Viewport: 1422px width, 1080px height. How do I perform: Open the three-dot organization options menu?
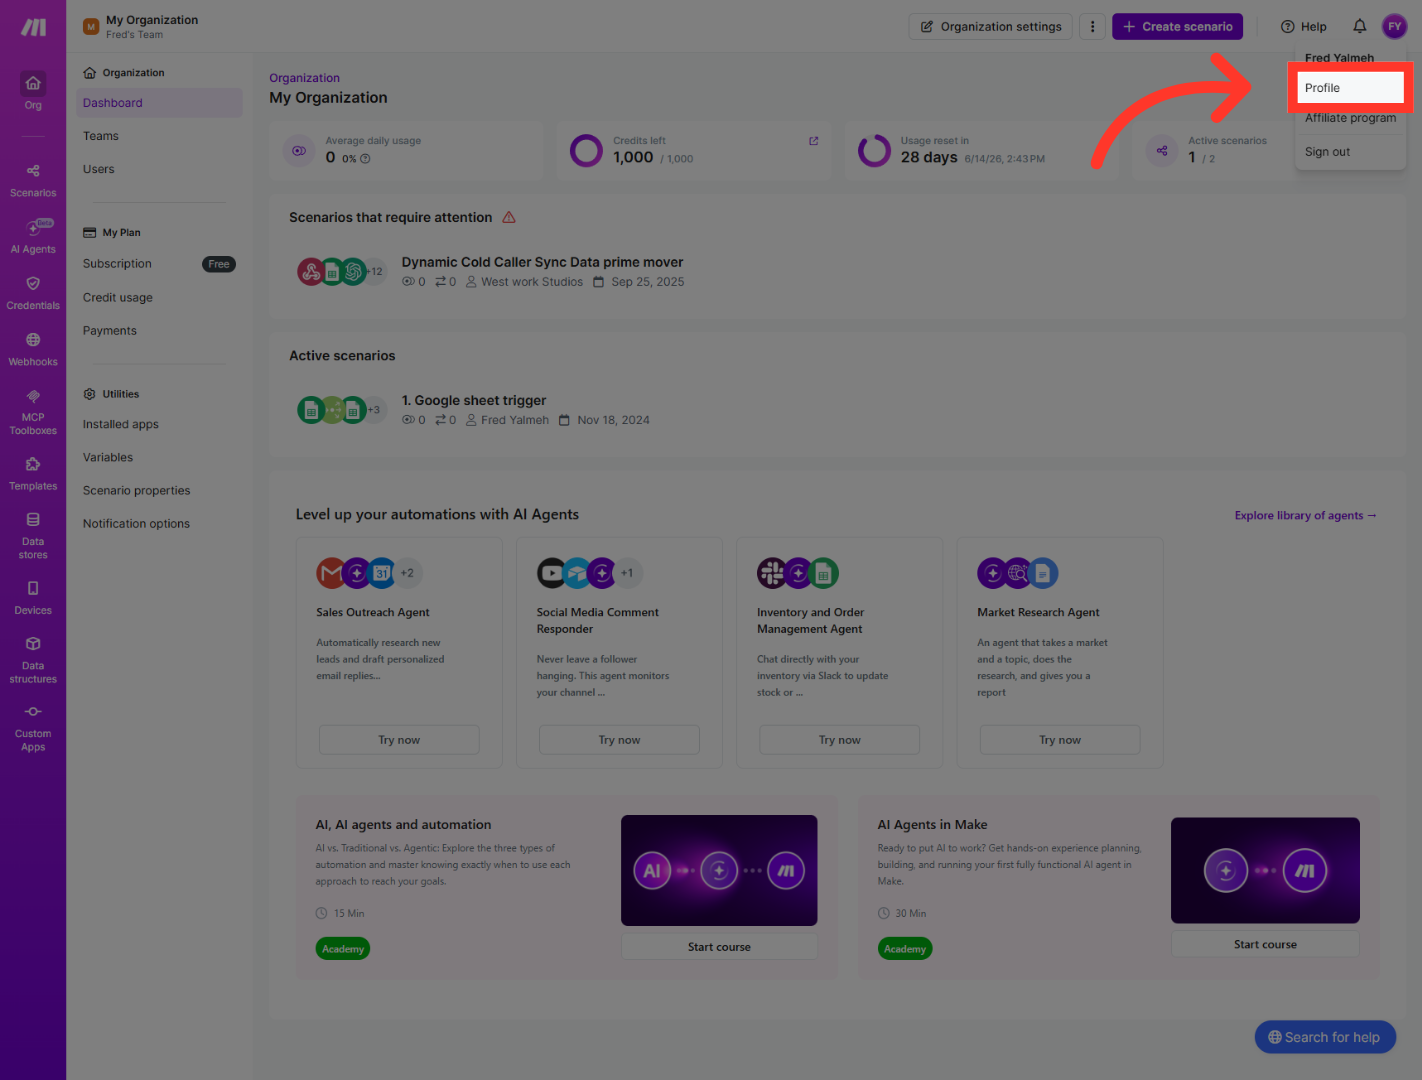coord(1092,26)
